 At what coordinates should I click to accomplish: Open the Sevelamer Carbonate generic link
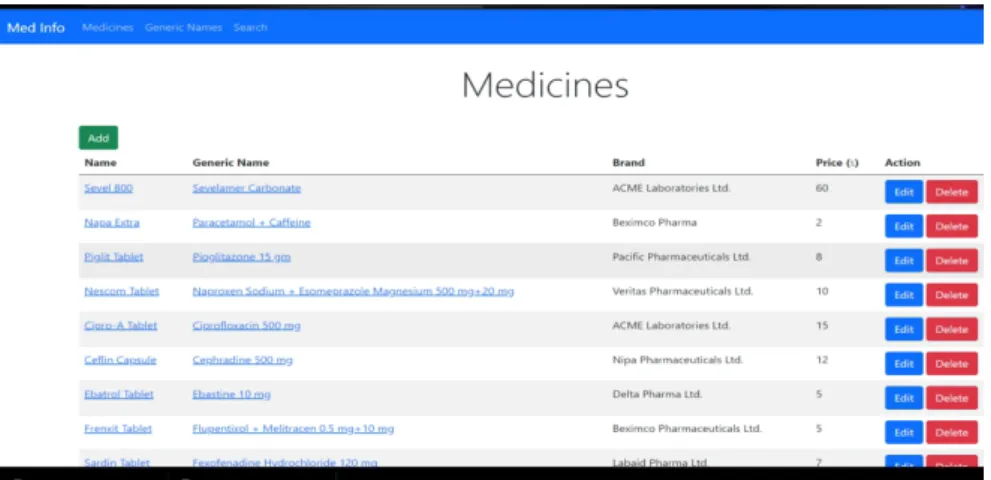click(246, 188)
